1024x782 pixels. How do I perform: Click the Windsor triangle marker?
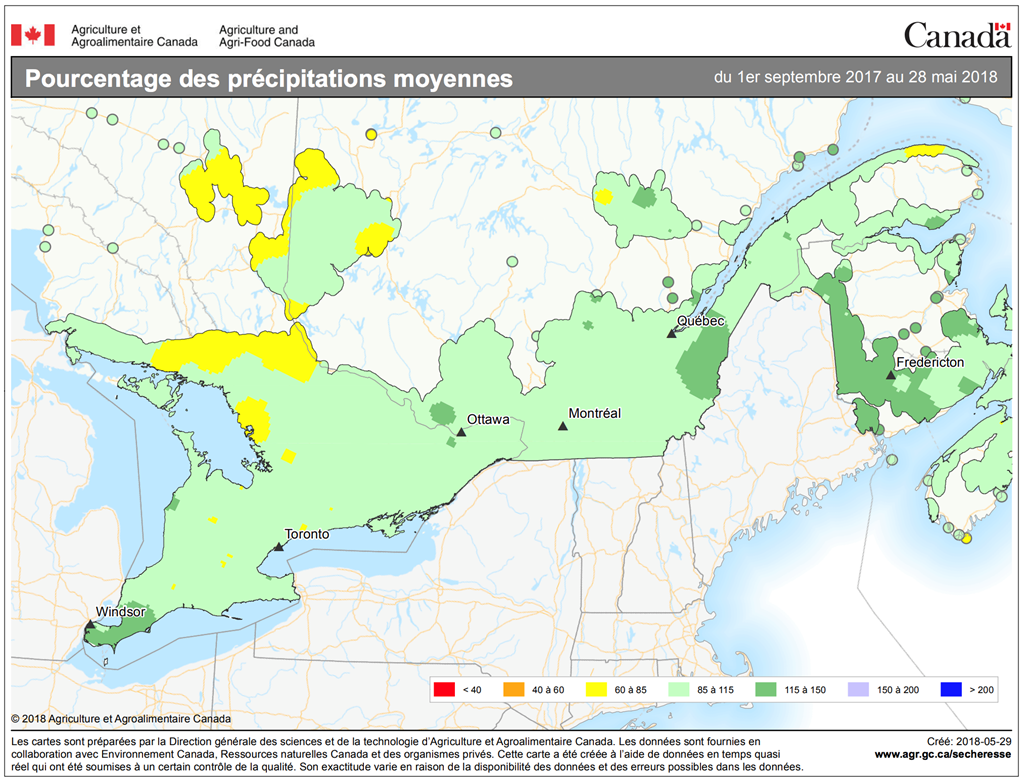(x=89, y=624)
